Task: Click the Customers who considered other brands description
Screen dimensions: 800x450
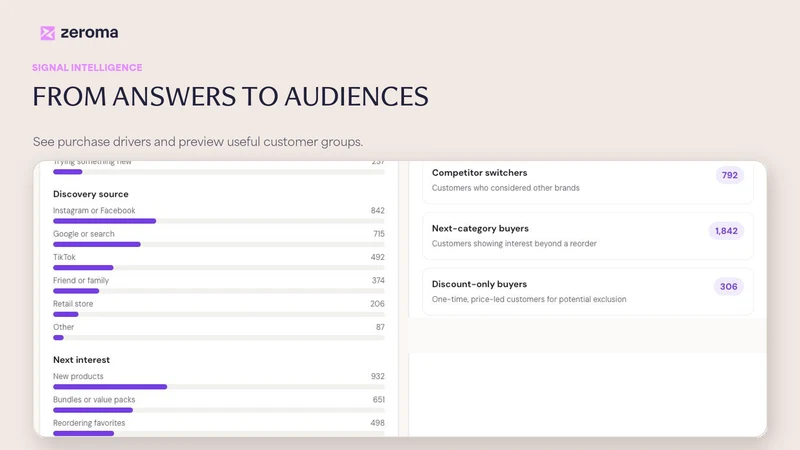Action: click(506, 188)
